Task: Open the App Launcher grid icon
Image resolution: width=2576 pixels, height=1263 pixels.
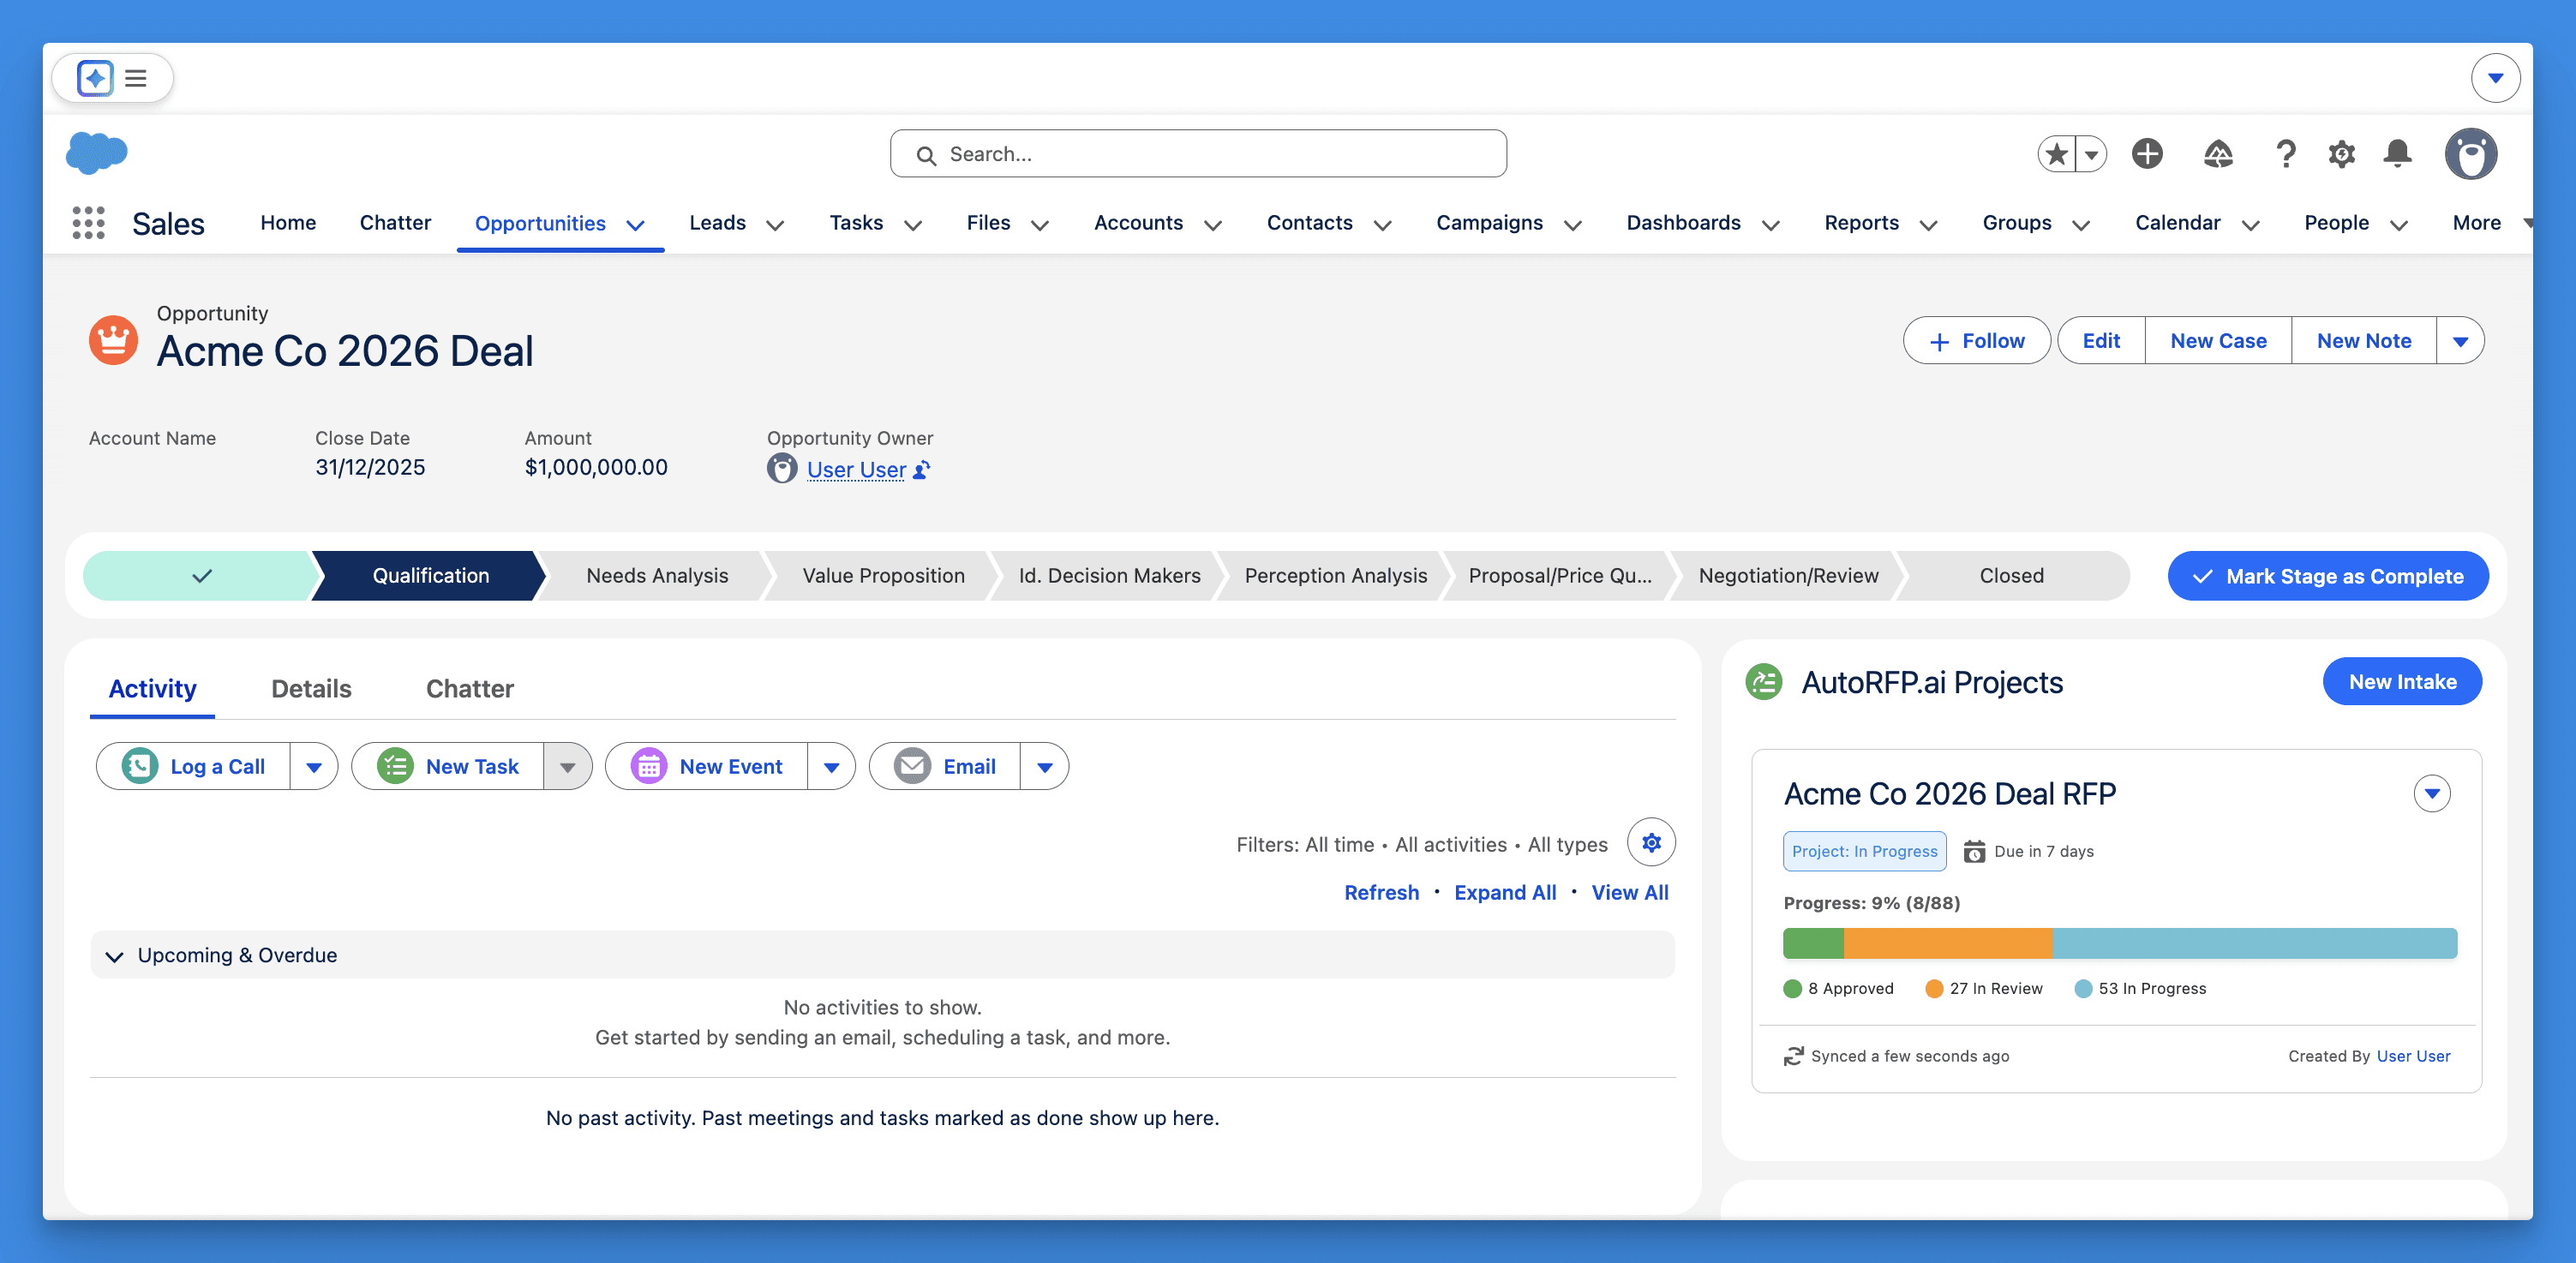Action: point(88,222)
